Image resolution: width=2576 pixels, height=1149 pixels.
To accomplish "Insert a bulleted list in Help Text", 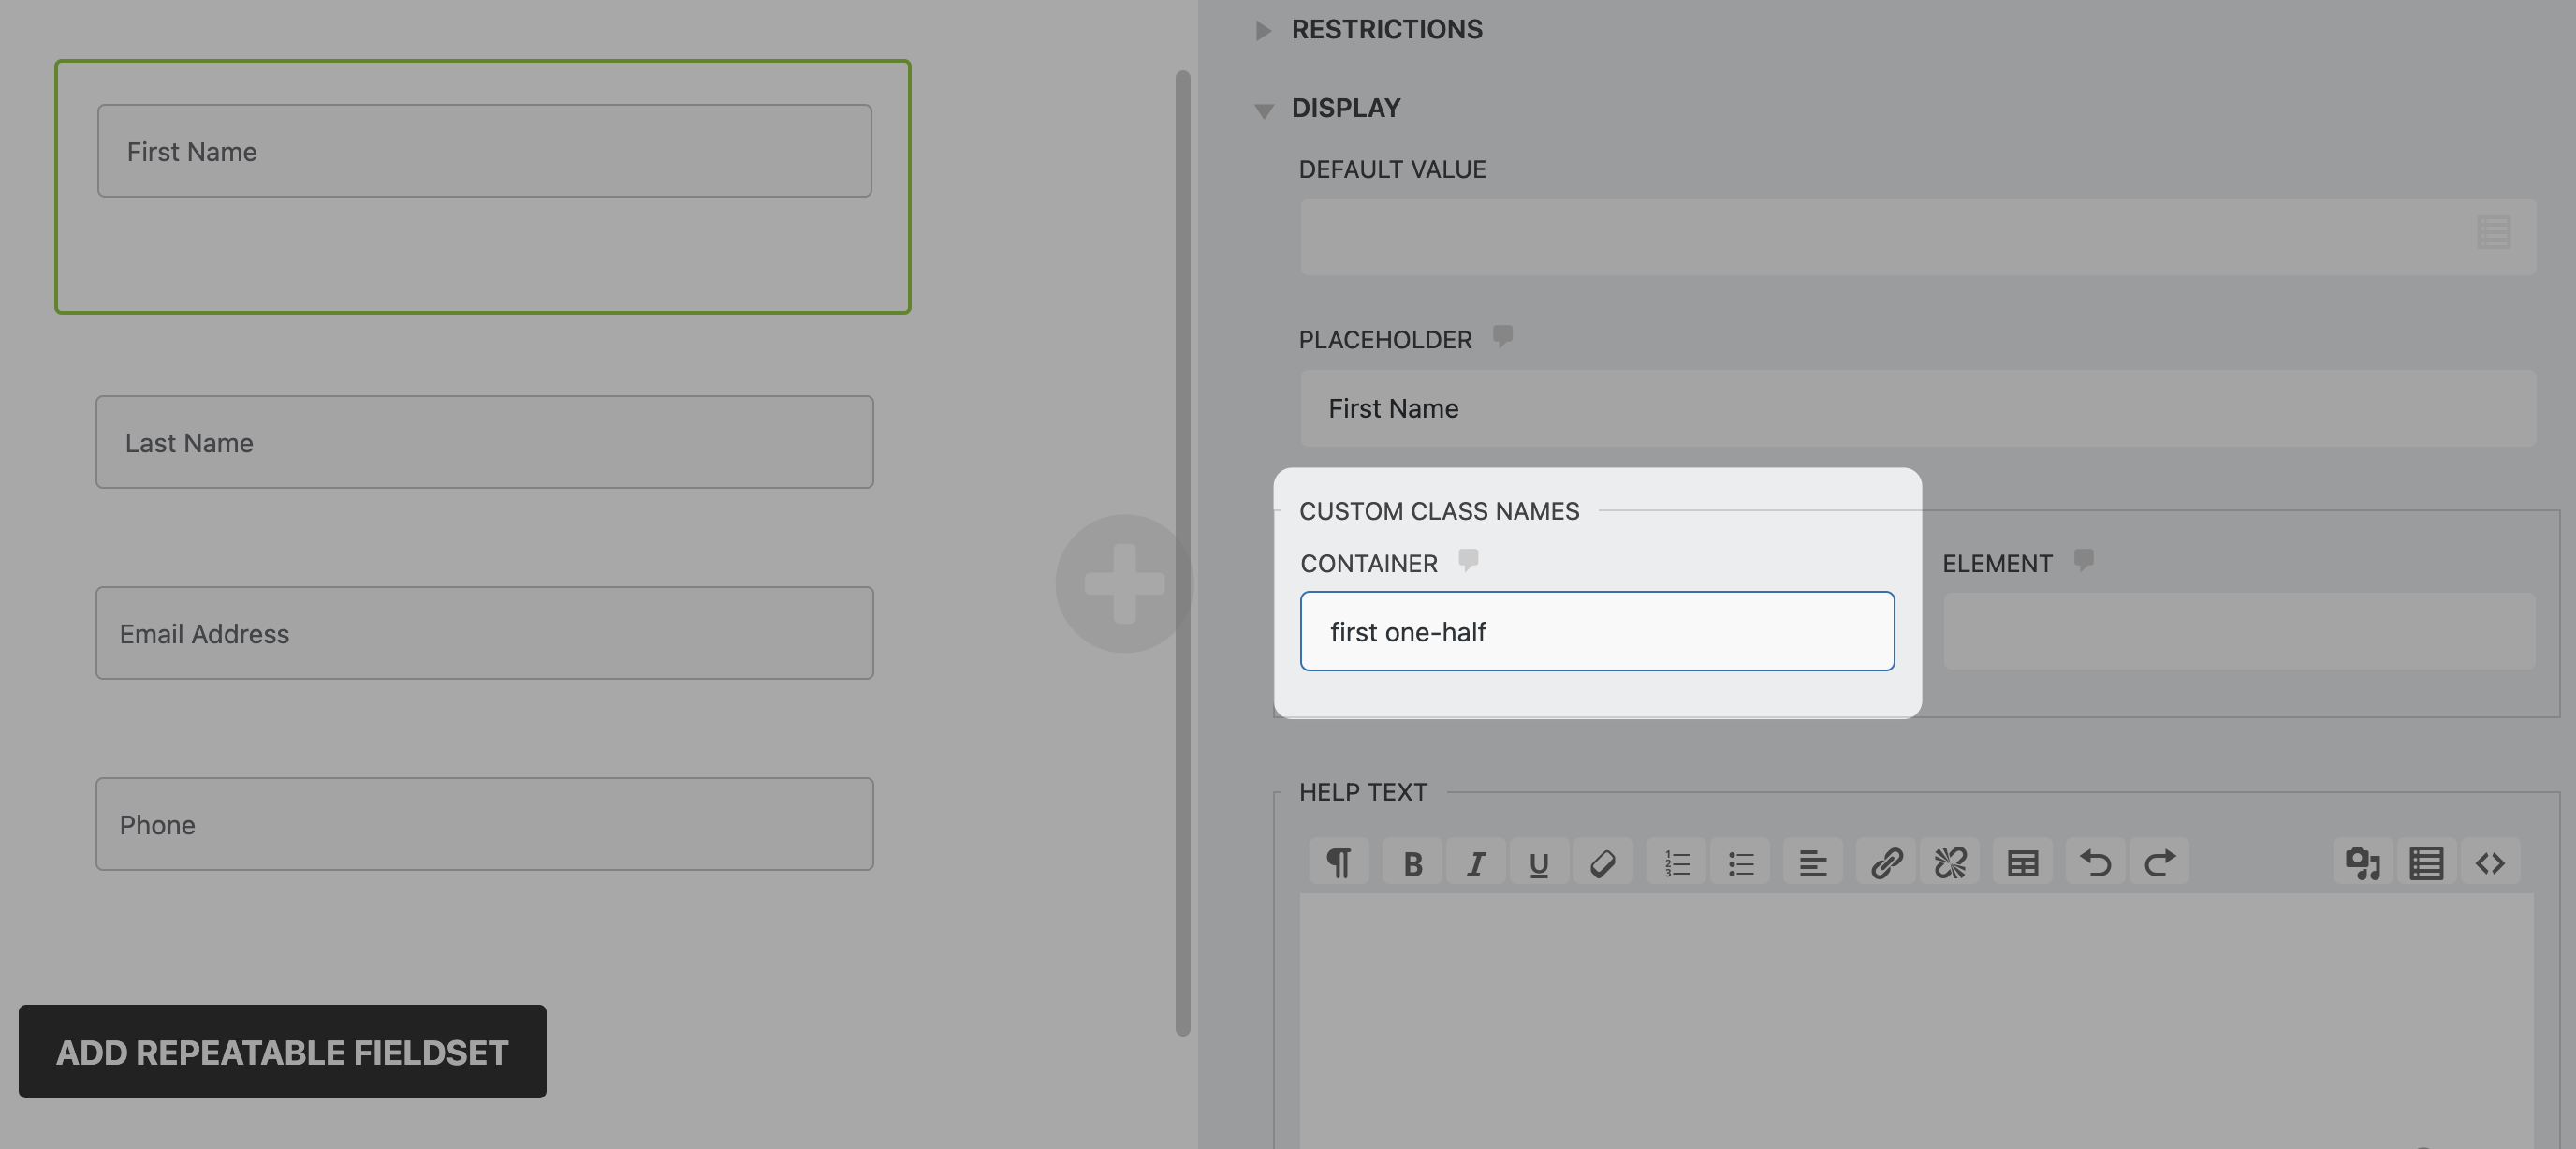I will coord(1741,863).
